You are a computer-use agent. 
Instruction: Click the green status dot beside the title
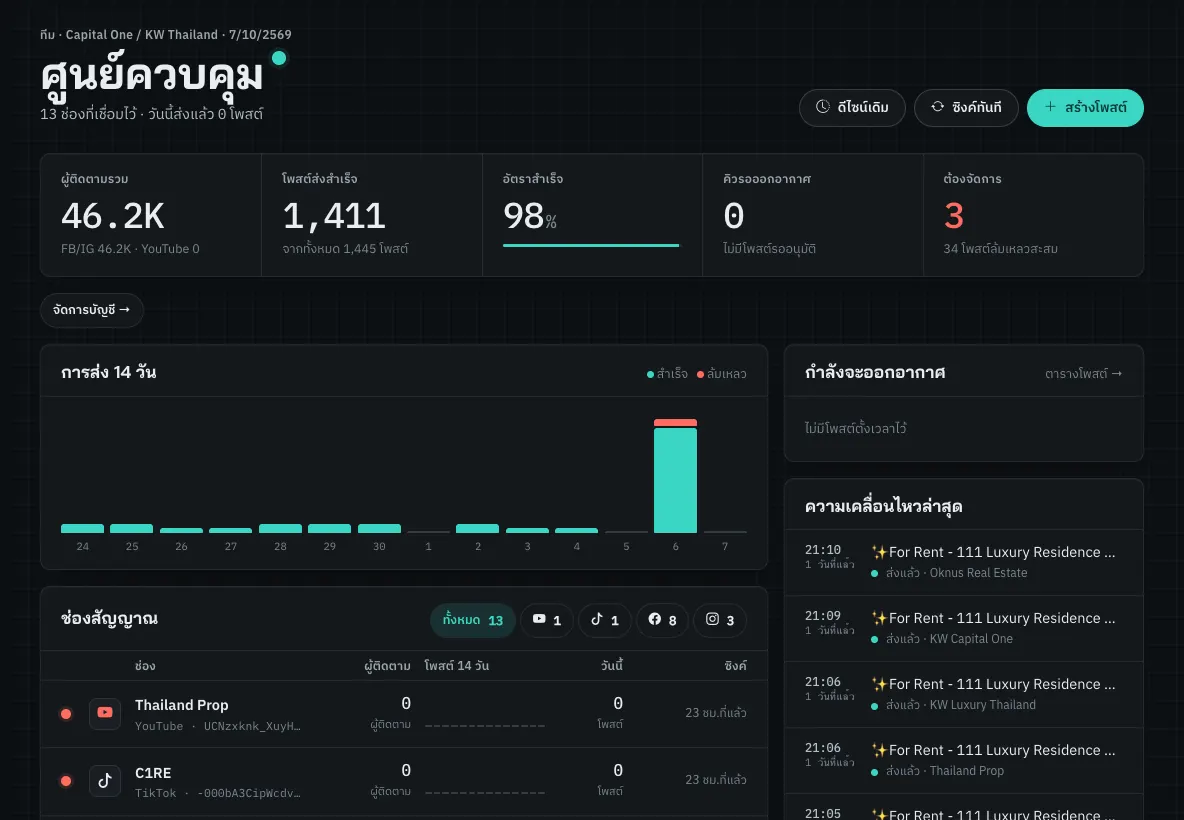click(x=279, y=58)
